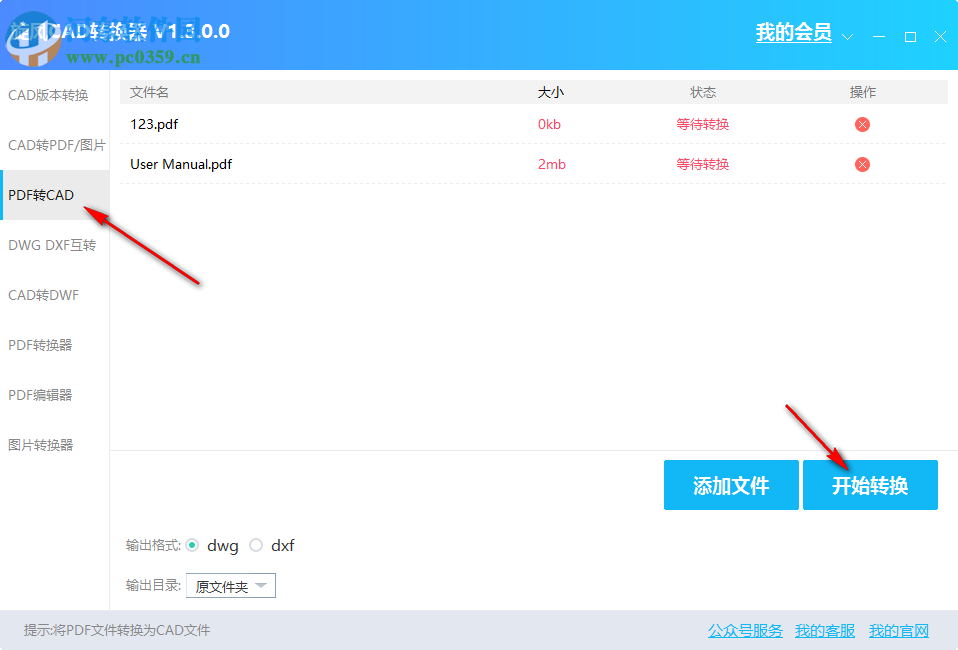958x650 pixels.
Task: Select the dwg output format radio button
Action: click(192, 545)
